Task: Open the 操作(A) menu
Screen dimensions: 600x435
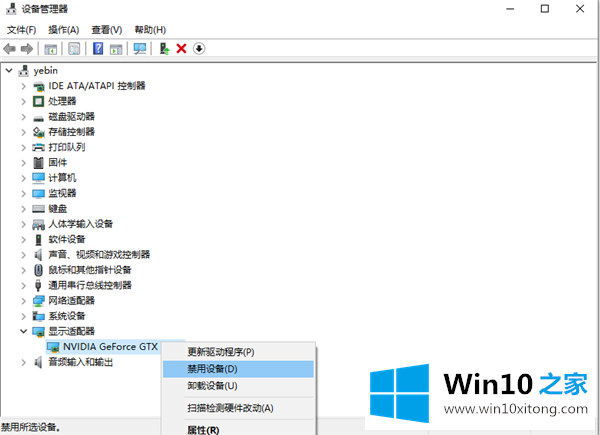Action: click(64, 30)
